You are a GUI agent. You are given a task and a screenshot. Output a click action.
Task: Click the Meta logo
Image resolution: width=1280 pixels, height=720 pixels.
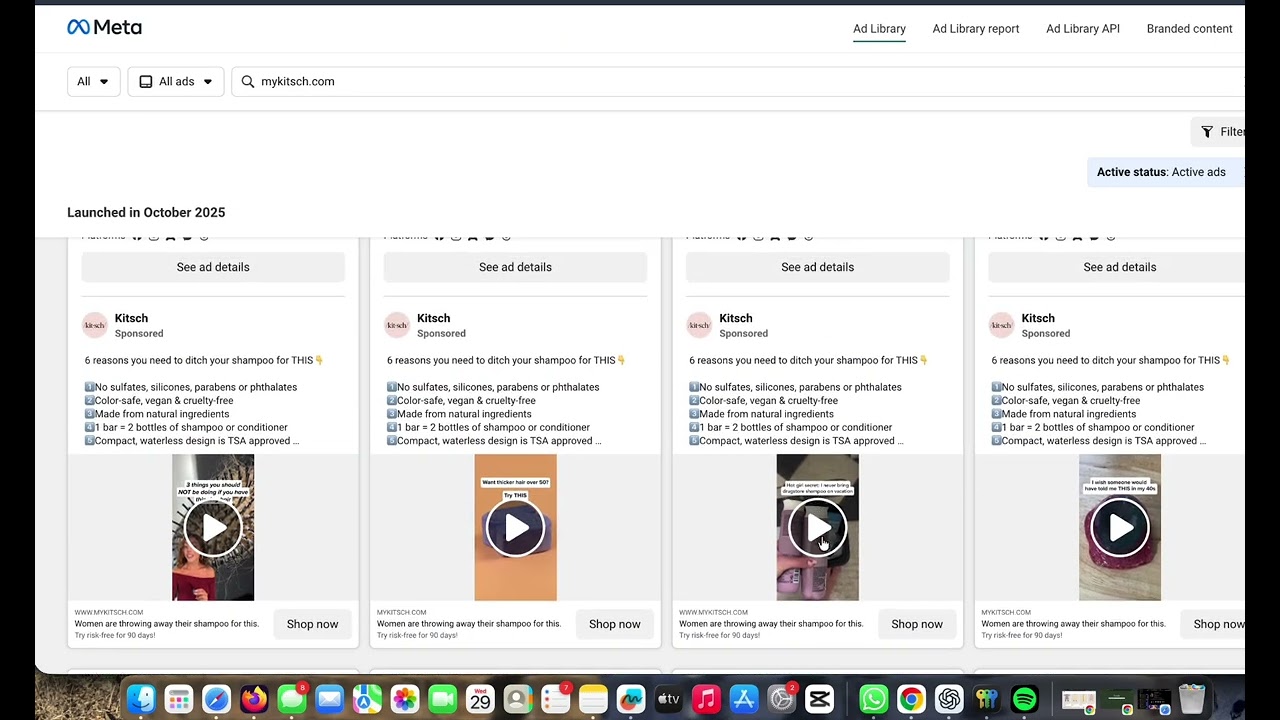pos(104,28)
